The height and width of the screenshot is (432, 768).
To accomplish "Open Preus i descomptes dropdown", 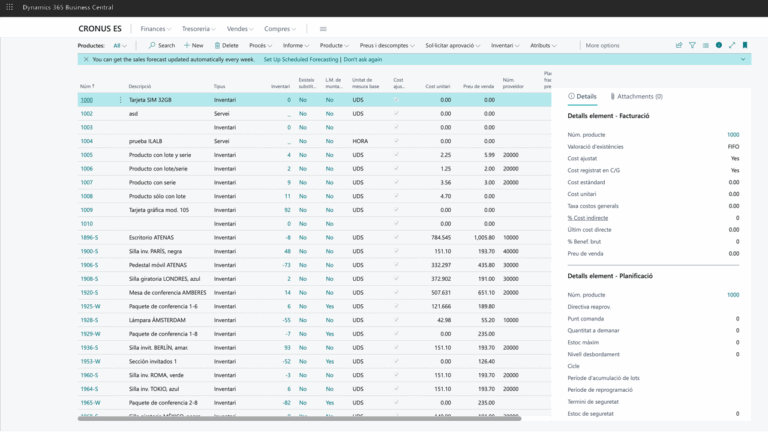I will [387, 46].
